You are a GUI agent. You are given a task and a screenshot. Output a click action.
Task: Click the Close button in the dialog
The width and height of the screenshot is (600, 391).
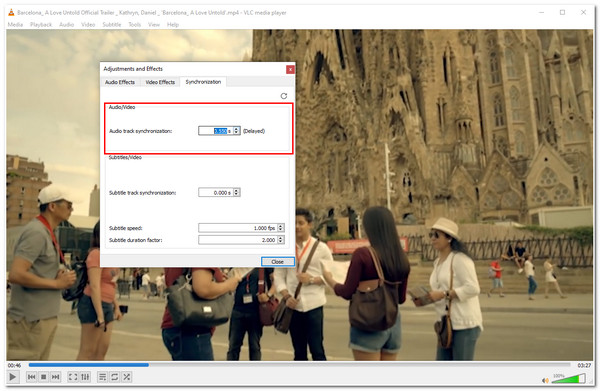278,262
